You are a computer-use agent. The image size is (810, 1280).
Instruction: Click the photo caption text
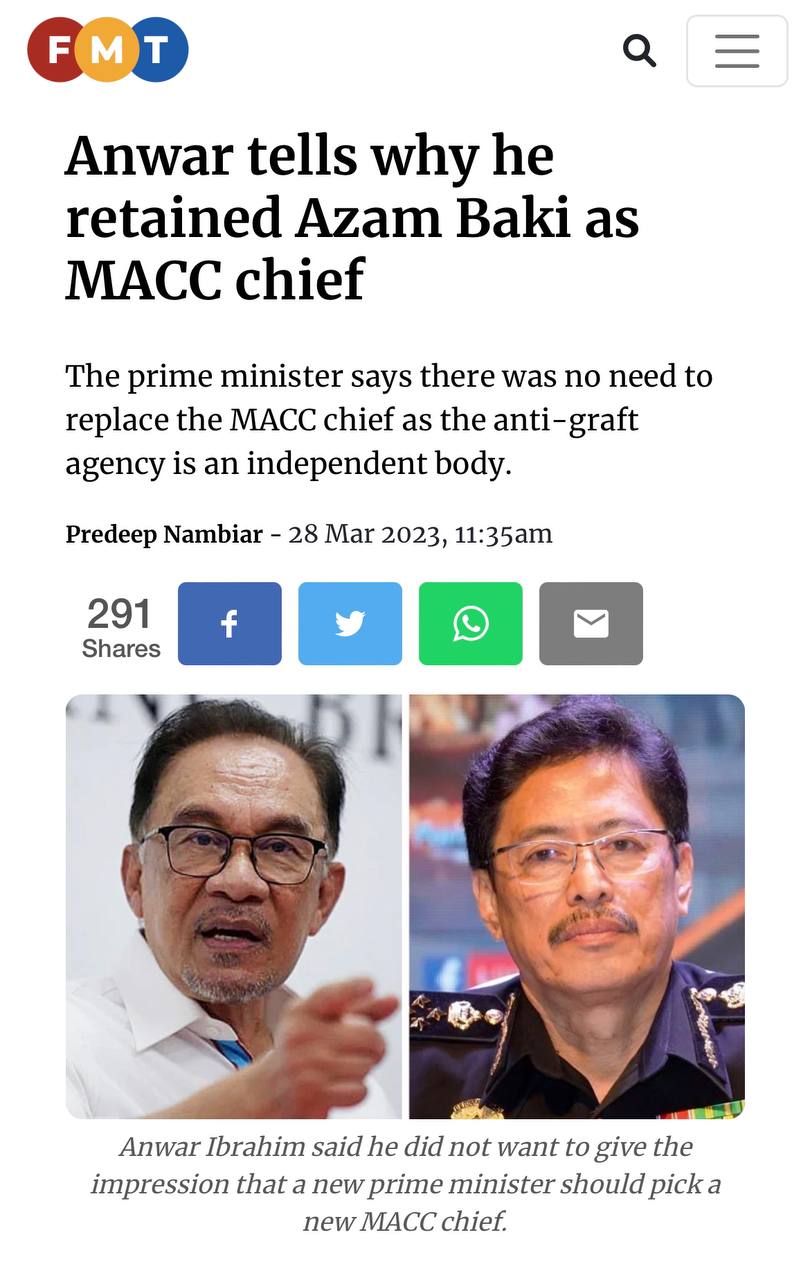[x=405, y=1184]
